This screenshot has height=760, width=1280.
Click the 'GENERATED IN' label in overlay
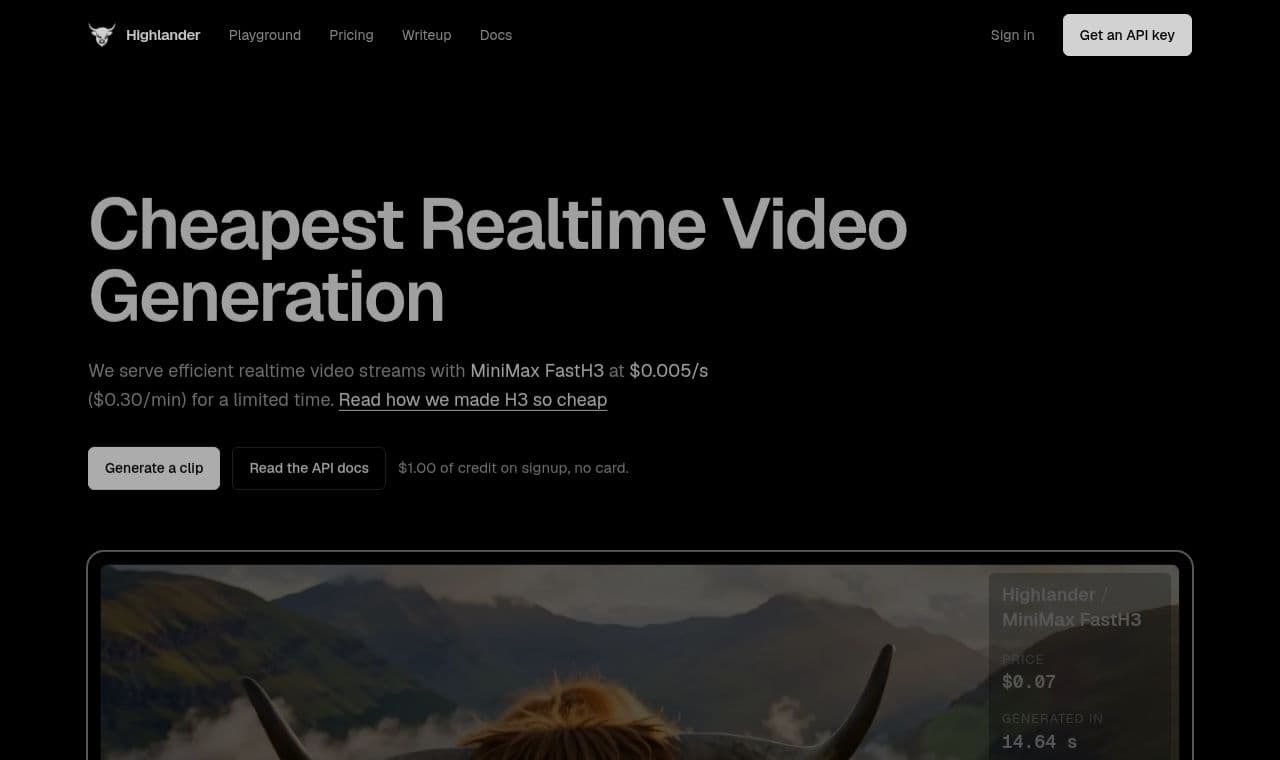(1053, 718)
